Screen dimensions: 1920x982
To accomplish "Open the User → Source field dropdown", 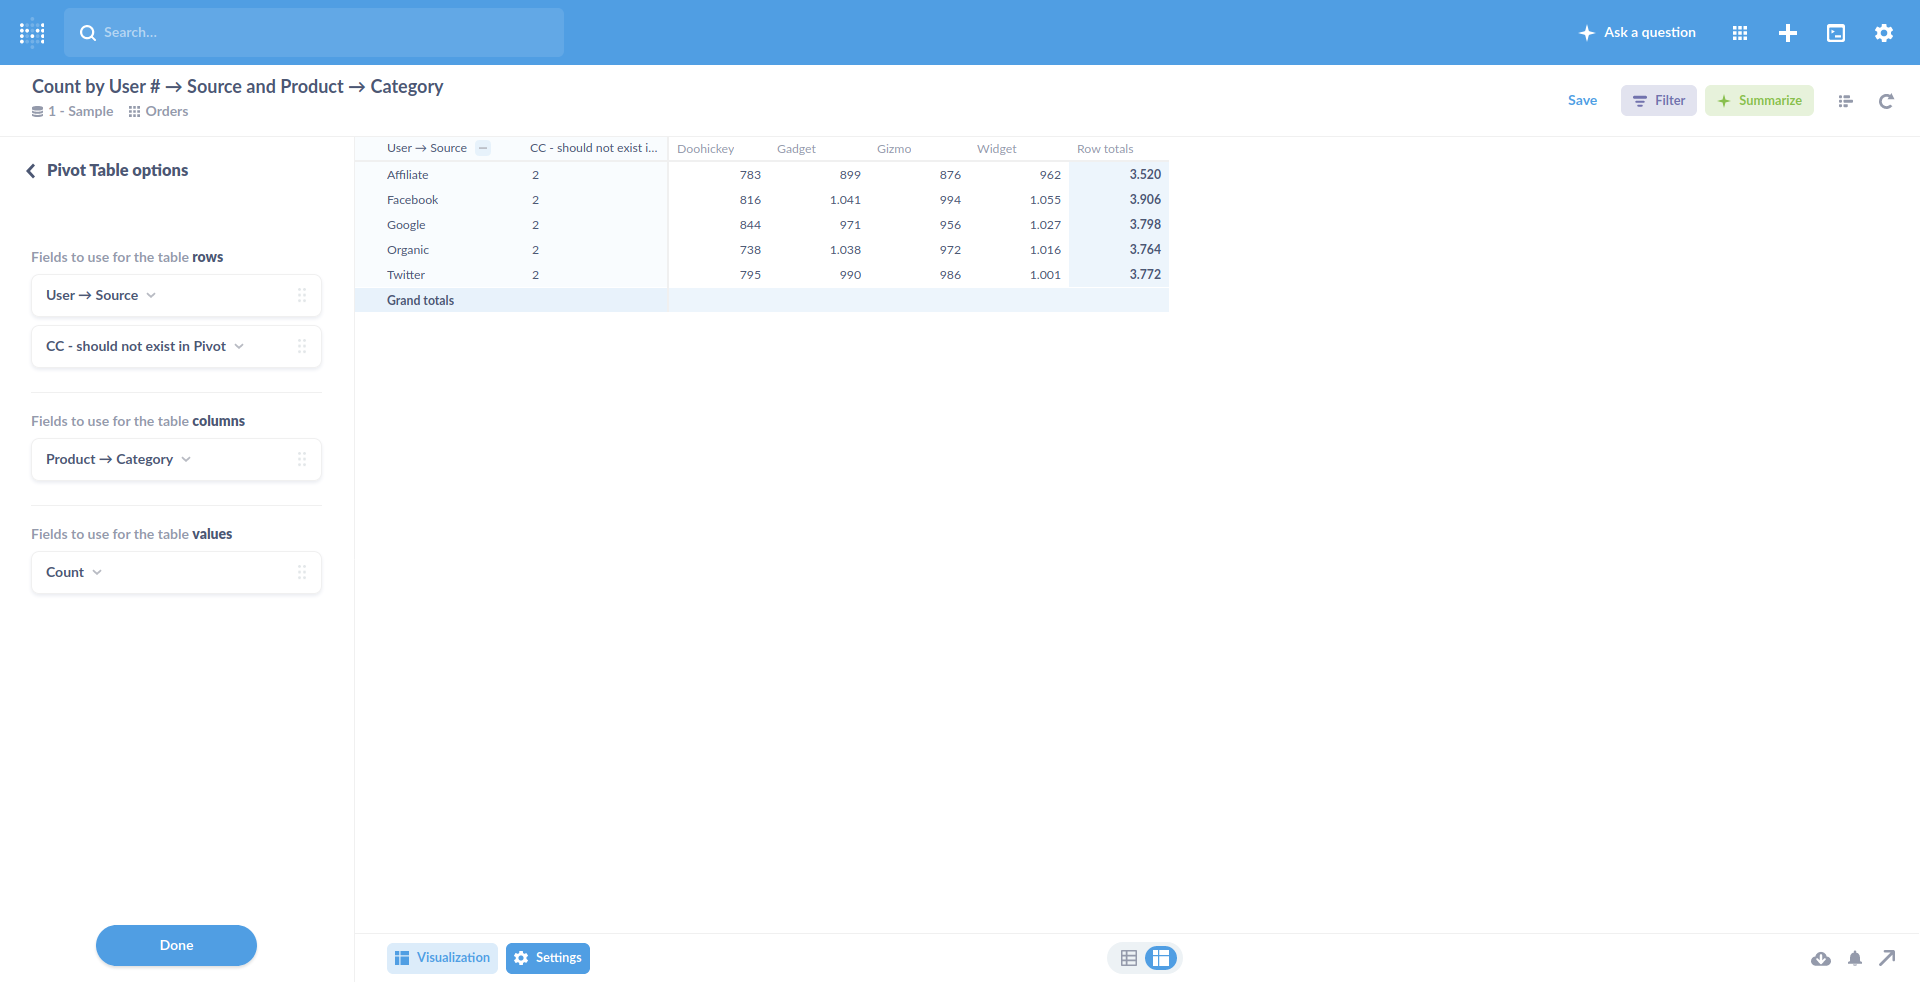I will (151, 295).
